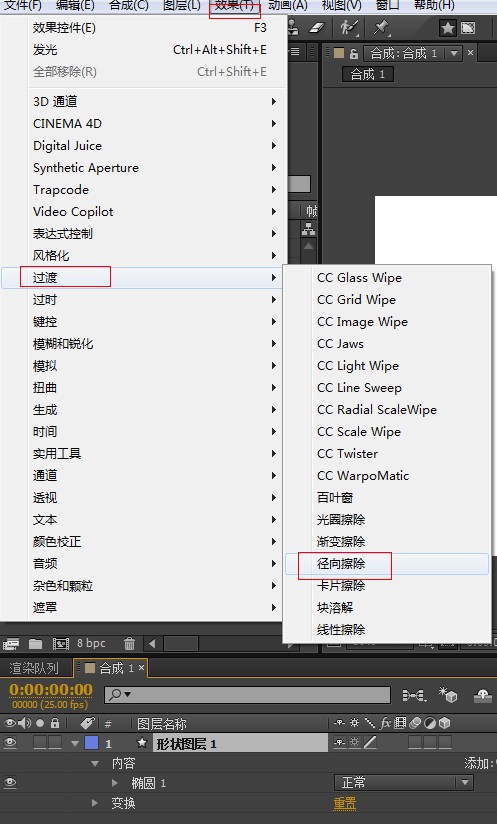Image resolution: width=497 pixels, height=824 pixels.
Task: Collapse the 内容 group triangle
Action: [95, 763]
